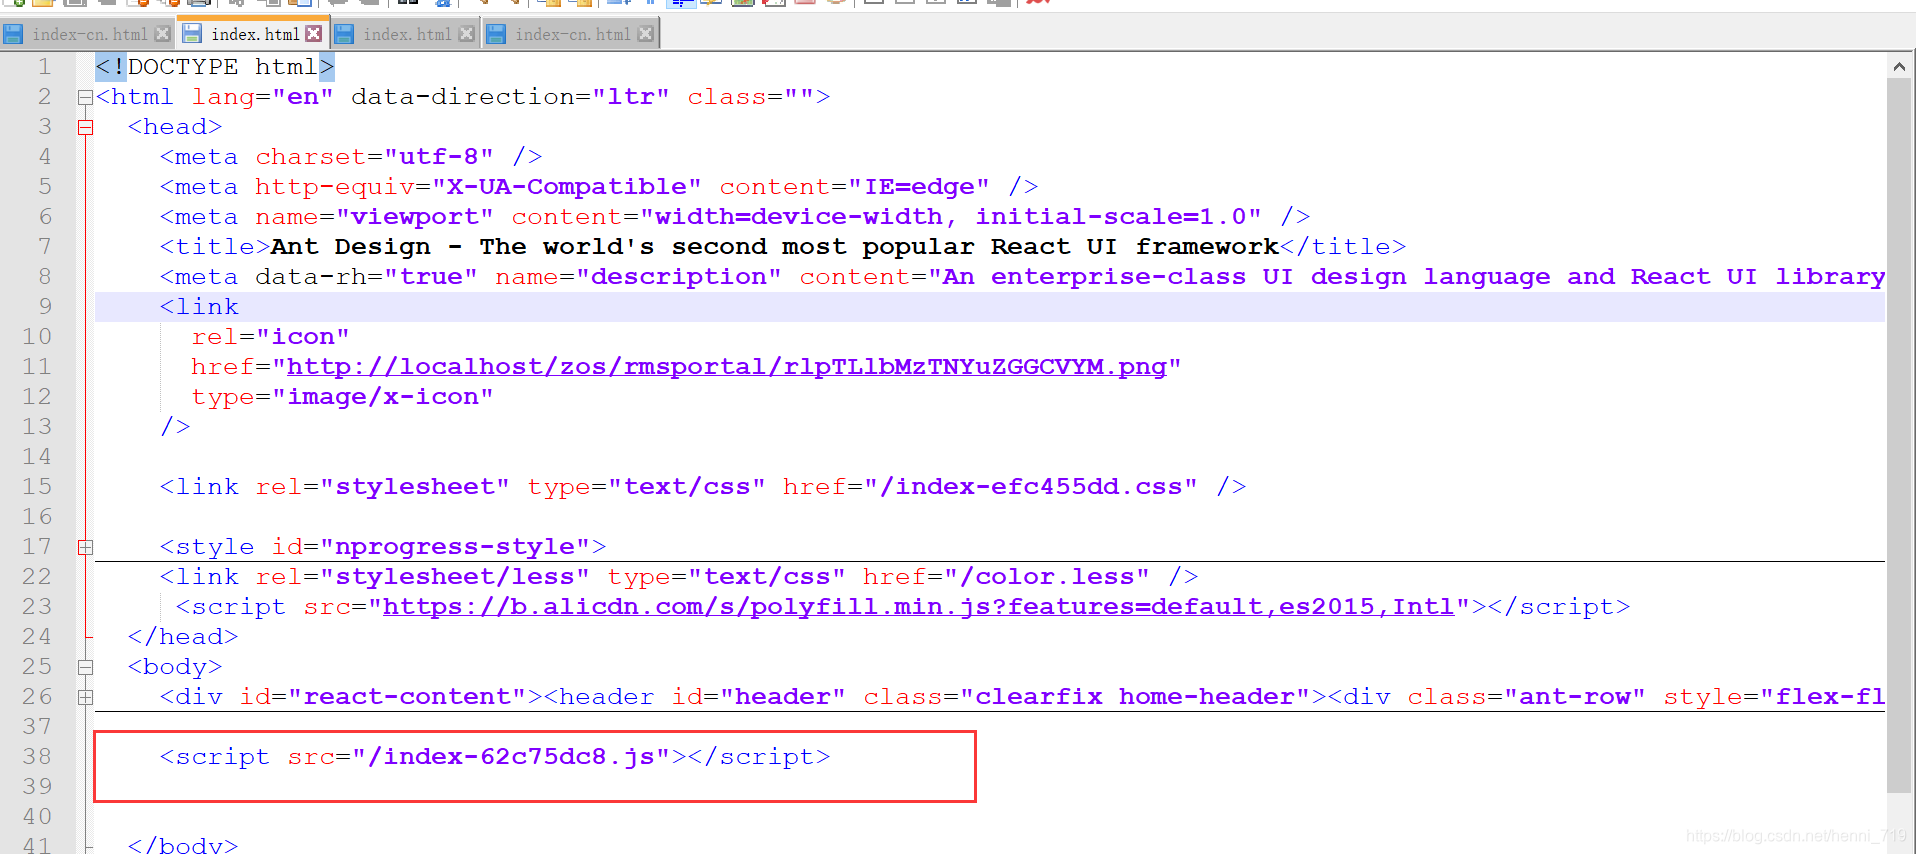Click the closing body tag text
1916x854 pixels.
[183, 845]
